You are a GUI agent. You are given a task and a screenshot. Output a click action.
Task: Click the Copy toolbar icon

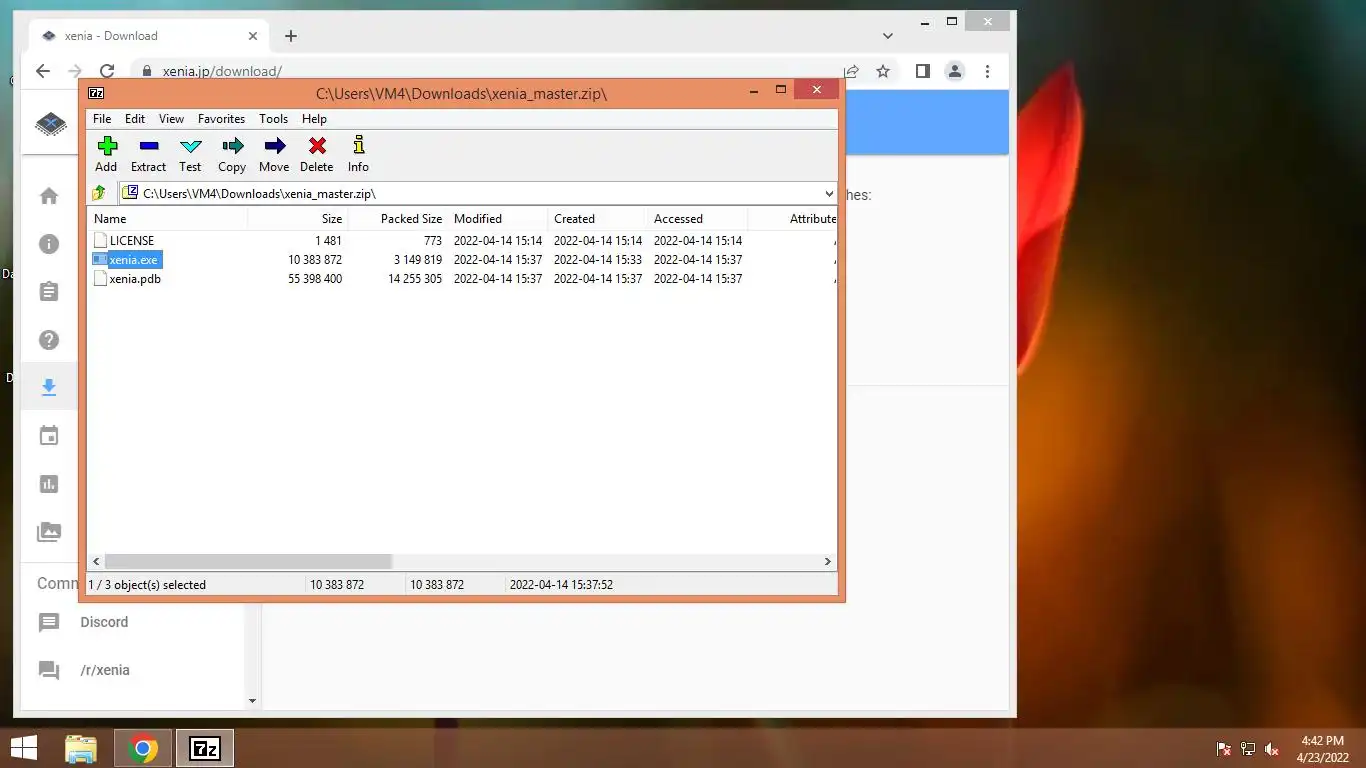(x=232, y=147)
